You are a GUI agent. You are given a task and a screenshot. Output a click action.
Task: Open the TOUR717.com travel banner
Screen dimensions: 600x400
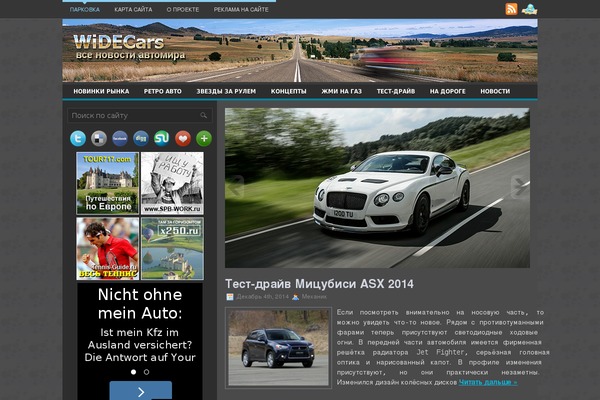(108, 183)
